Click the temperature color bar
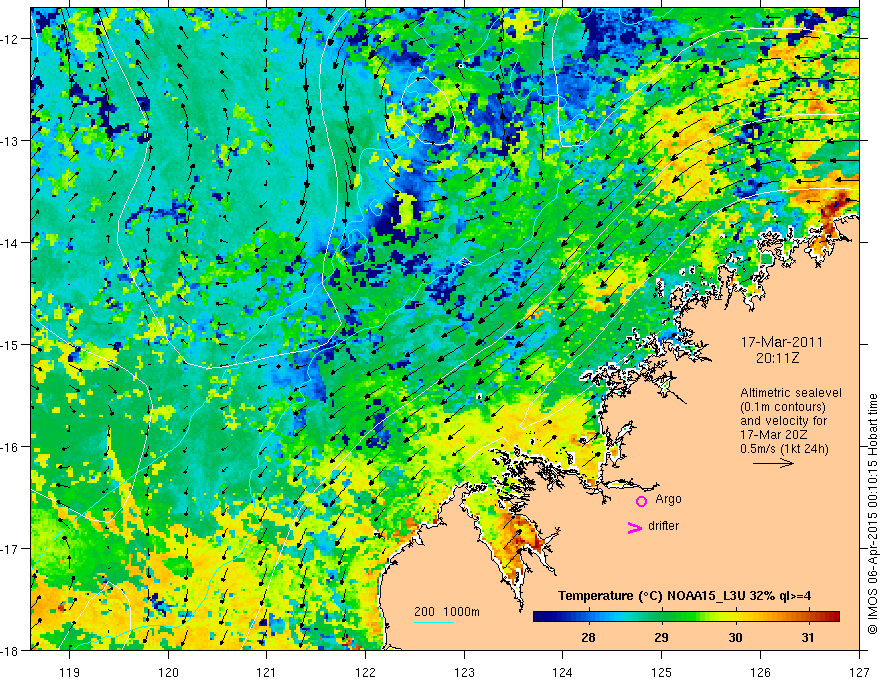The height and width of the screenshot is (680, 880). 686,616
